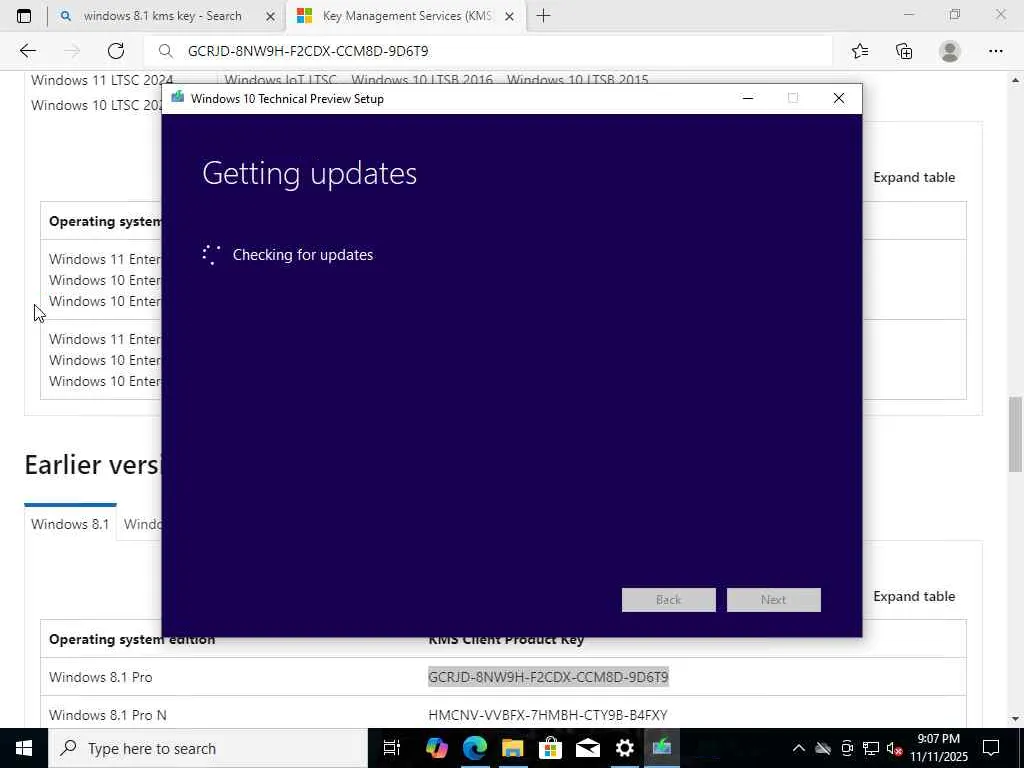Viewport: 1024px width, 768px height.
Task: Open the muted volume tray icon
Action: [x=894, y=748]
